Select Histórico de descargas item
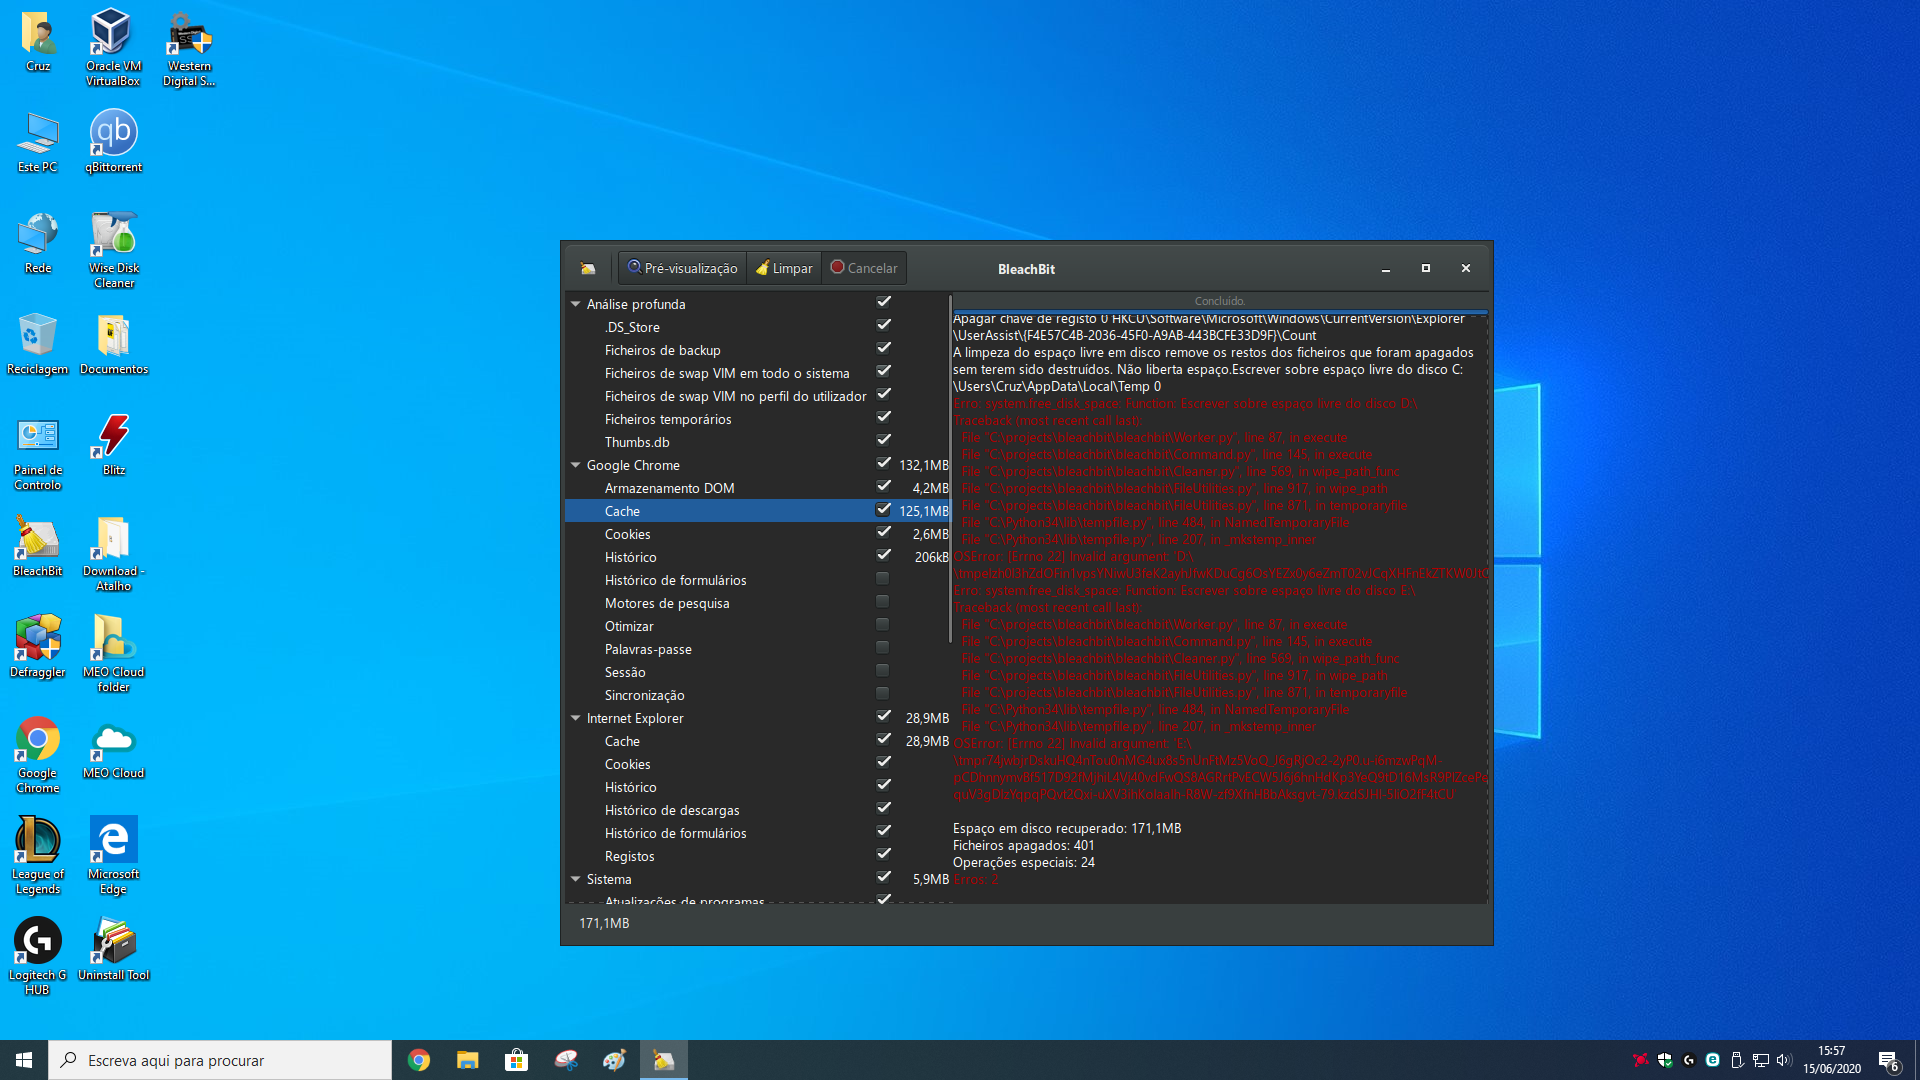 [672, 810]
